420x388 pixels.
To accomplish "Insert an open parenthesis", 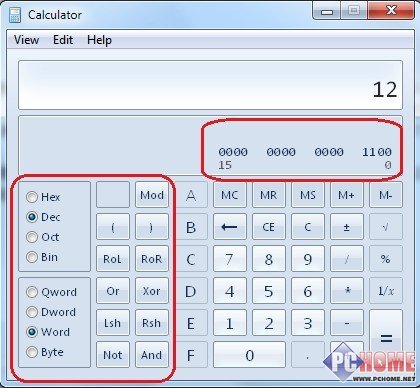I will tap(113, 227).
